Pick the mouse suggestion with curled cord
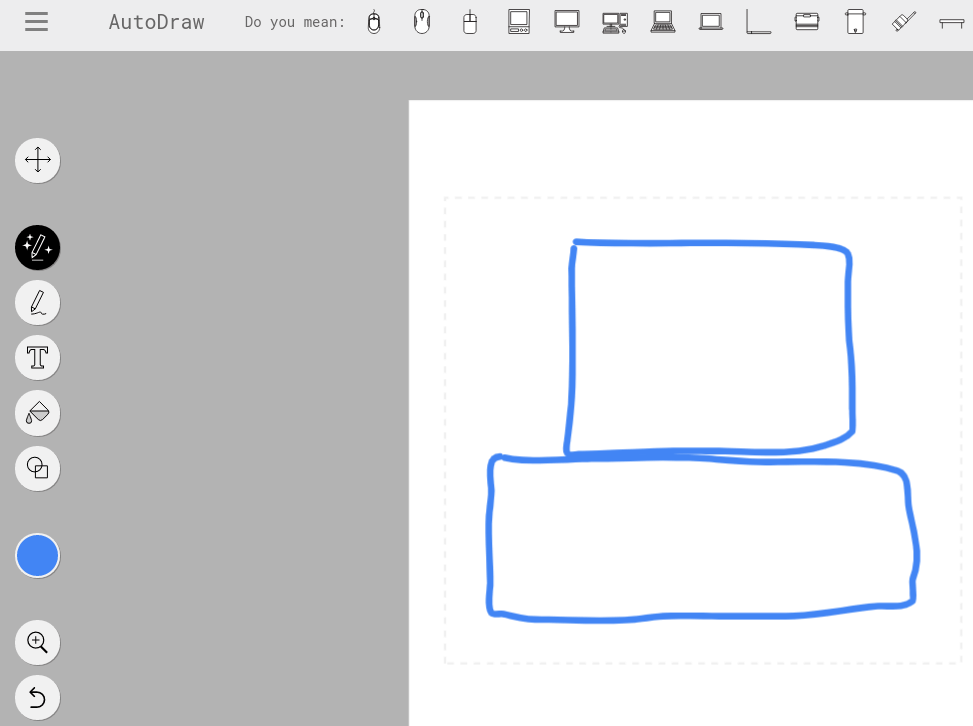Image resolution: width=973 pixels, height=726 pixels. (x=374, y=22)
